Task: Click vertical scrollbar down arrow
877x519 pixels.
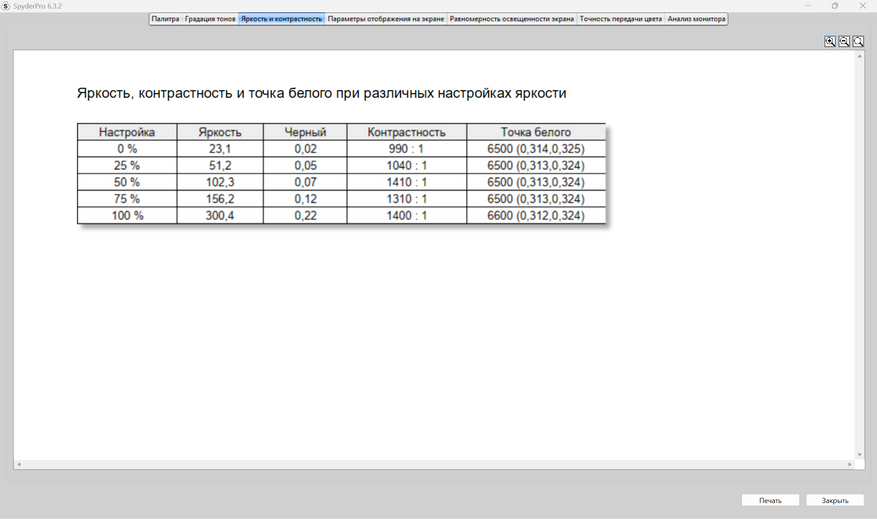Action: pos(859,455)
